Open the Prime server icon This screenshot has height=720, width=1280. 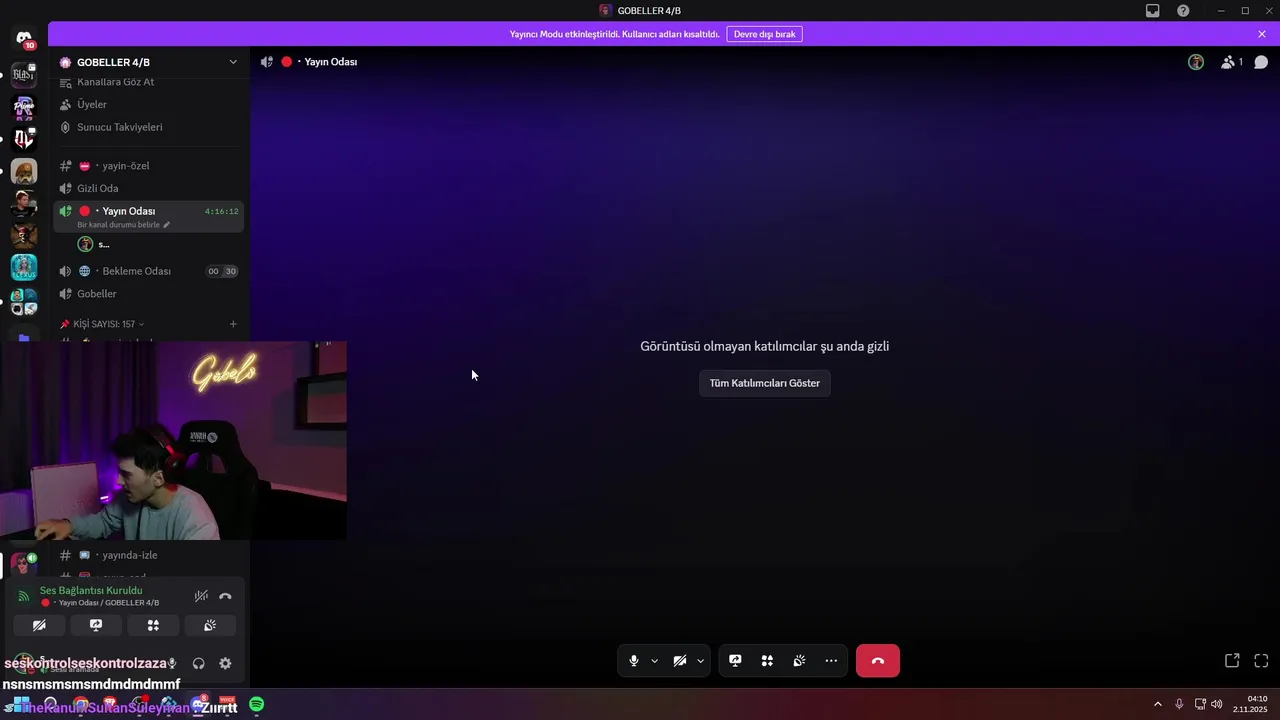tap(24, 107)
